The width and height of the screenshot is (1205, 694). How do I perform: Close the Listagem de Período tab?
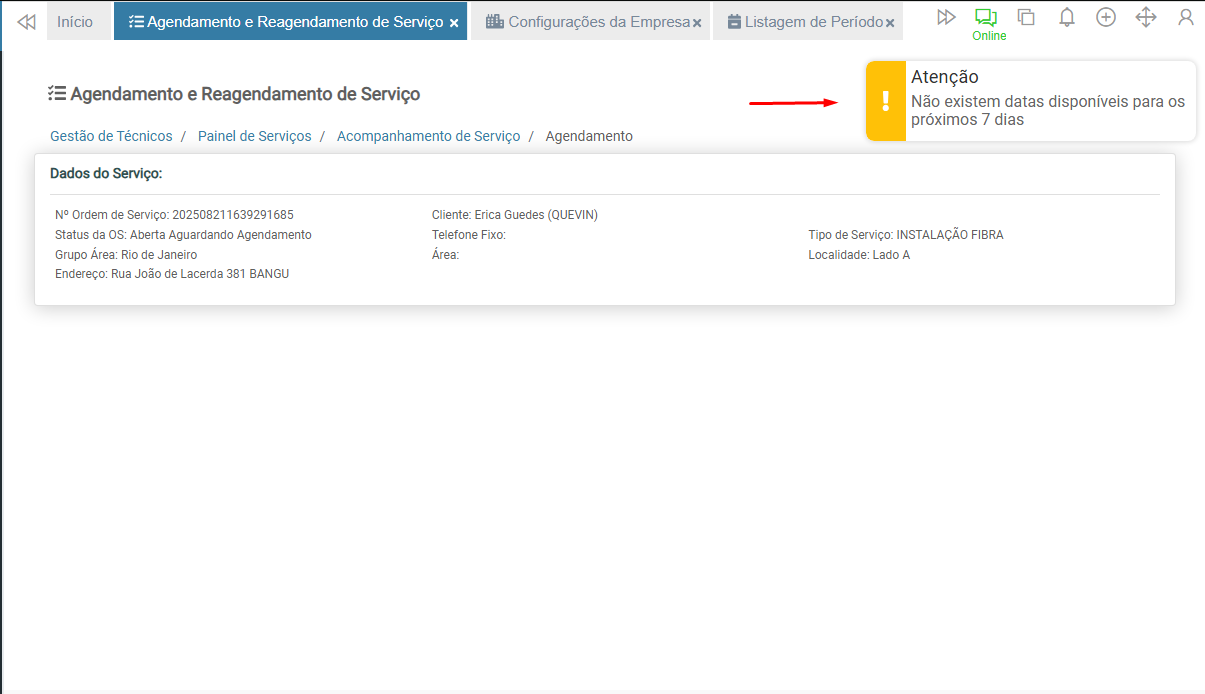coord(890,23)
